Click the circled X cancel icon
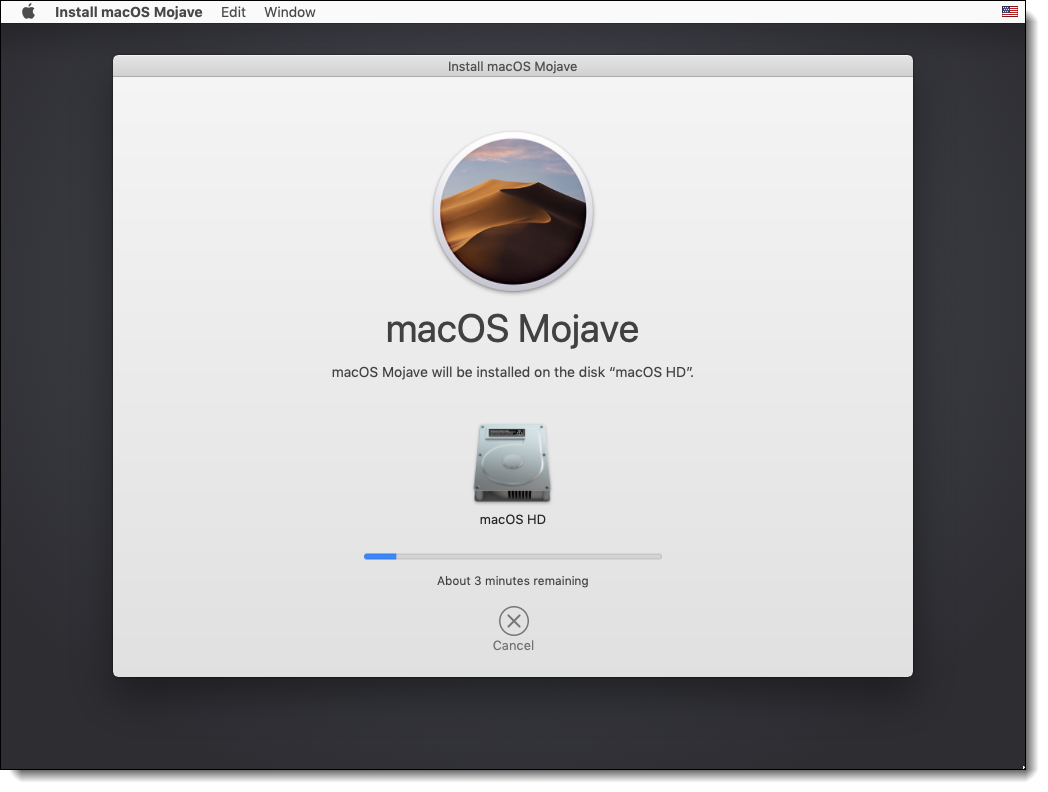Screen dimensions: 1048x792 tap(513, 621)
